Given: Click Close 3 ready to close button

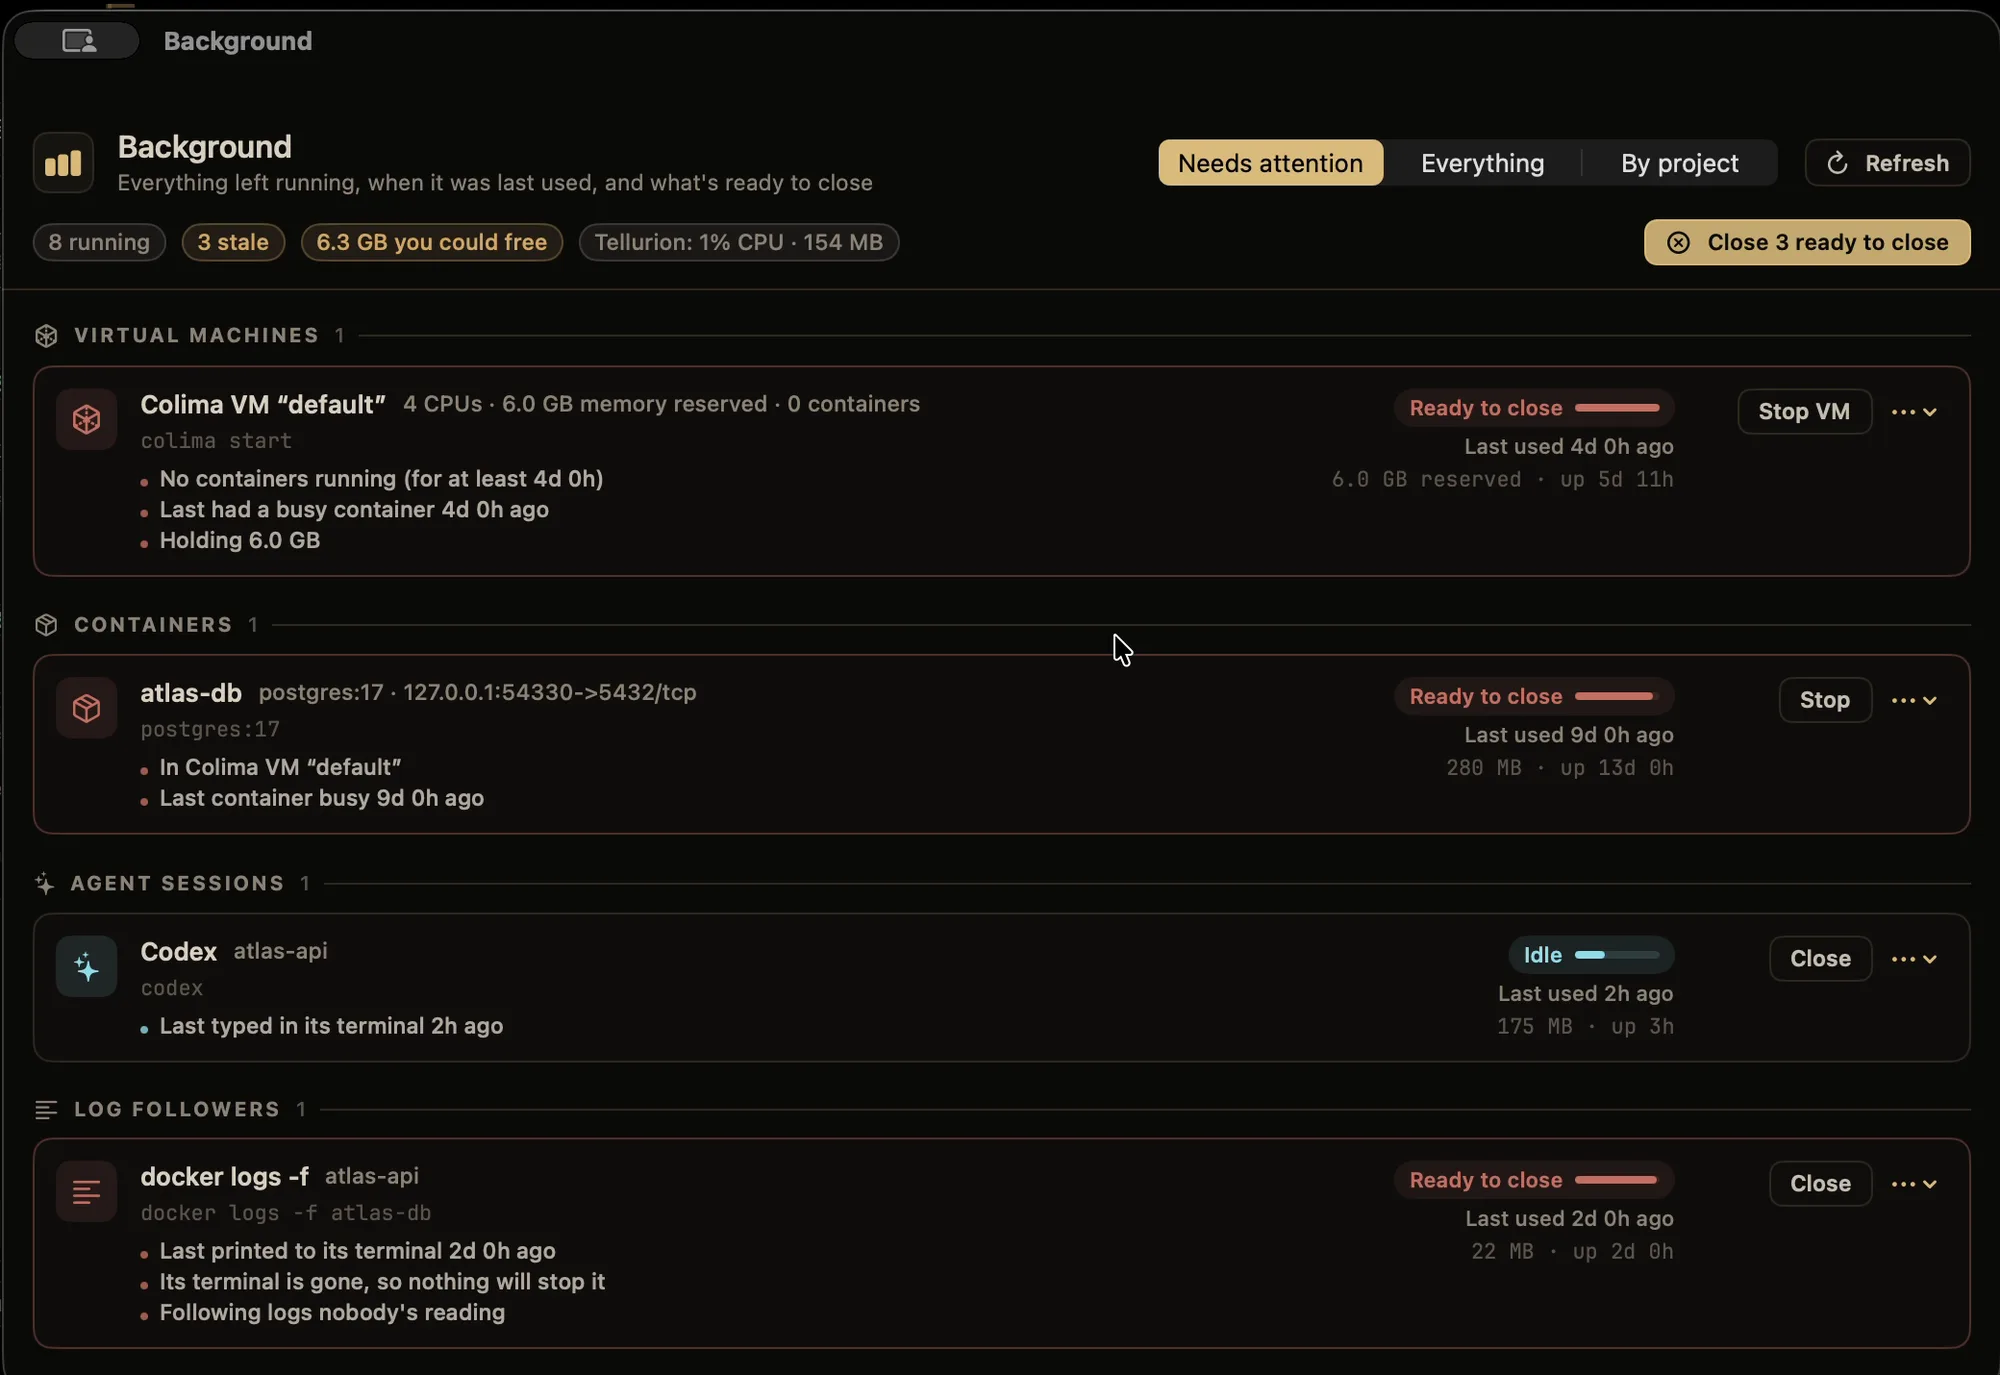Looking at the screenshot, I should pos(1807,243).
